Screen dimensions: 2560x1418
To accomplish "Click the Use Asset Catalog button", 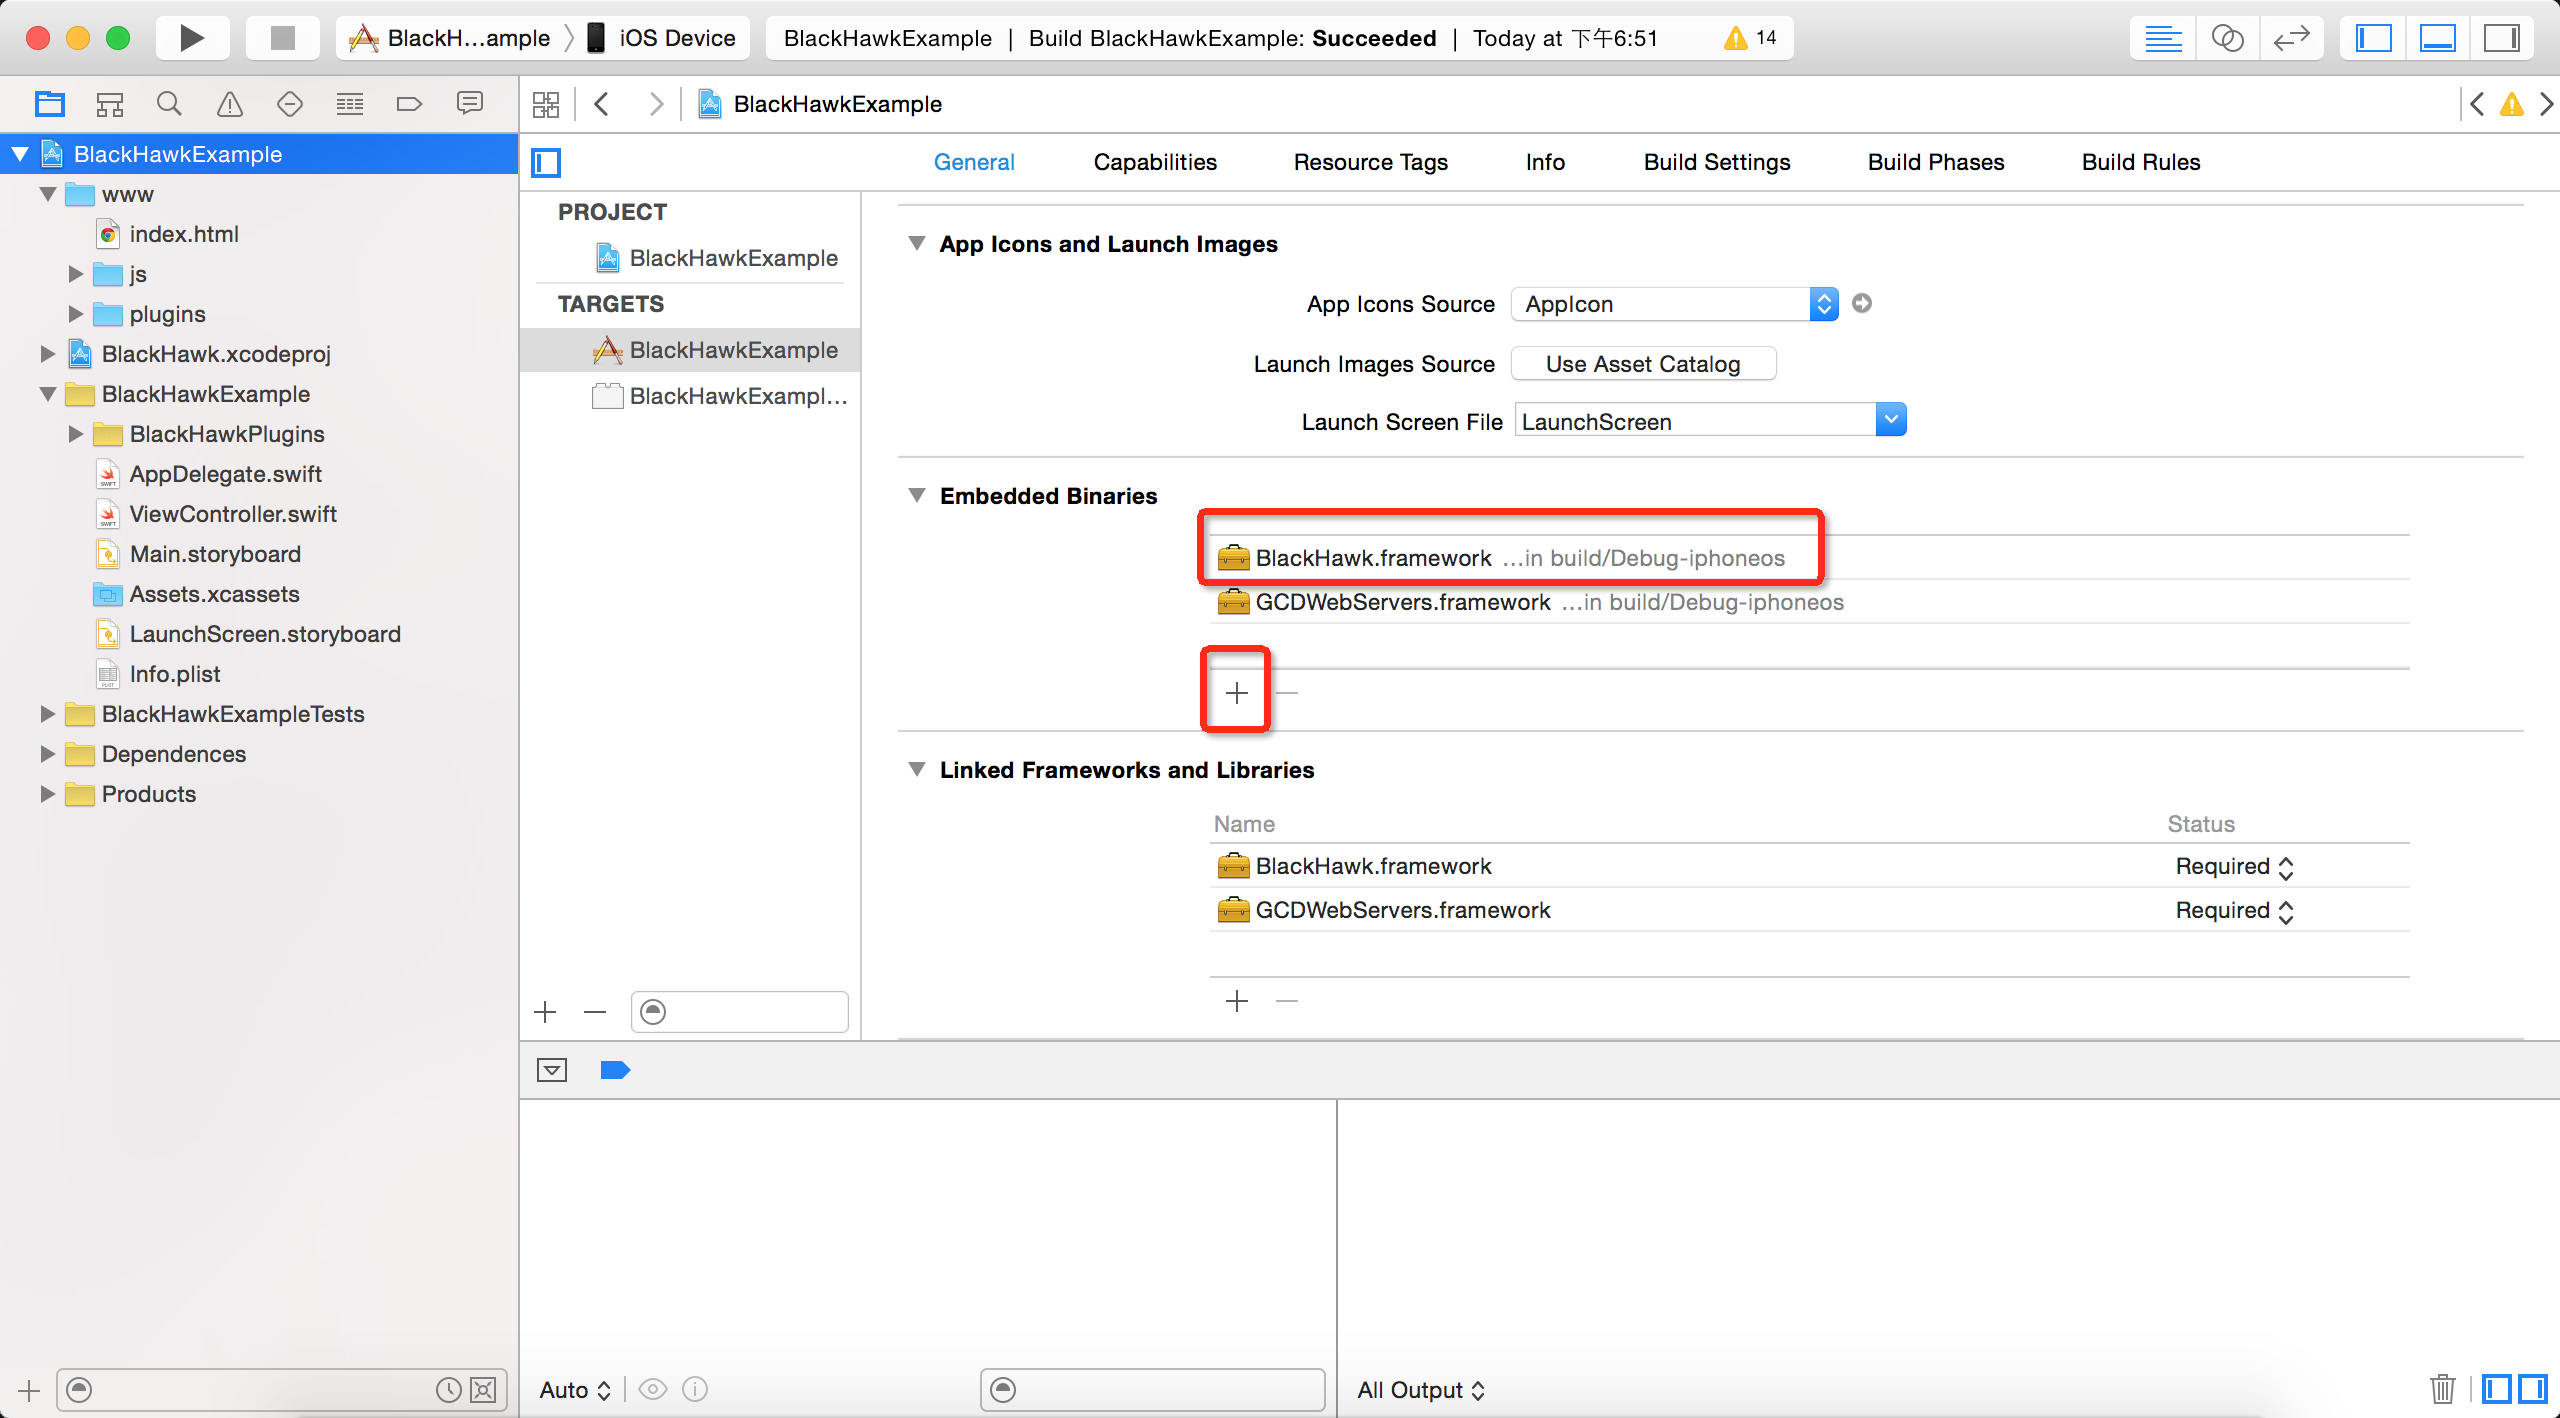I will [1642, 364].
